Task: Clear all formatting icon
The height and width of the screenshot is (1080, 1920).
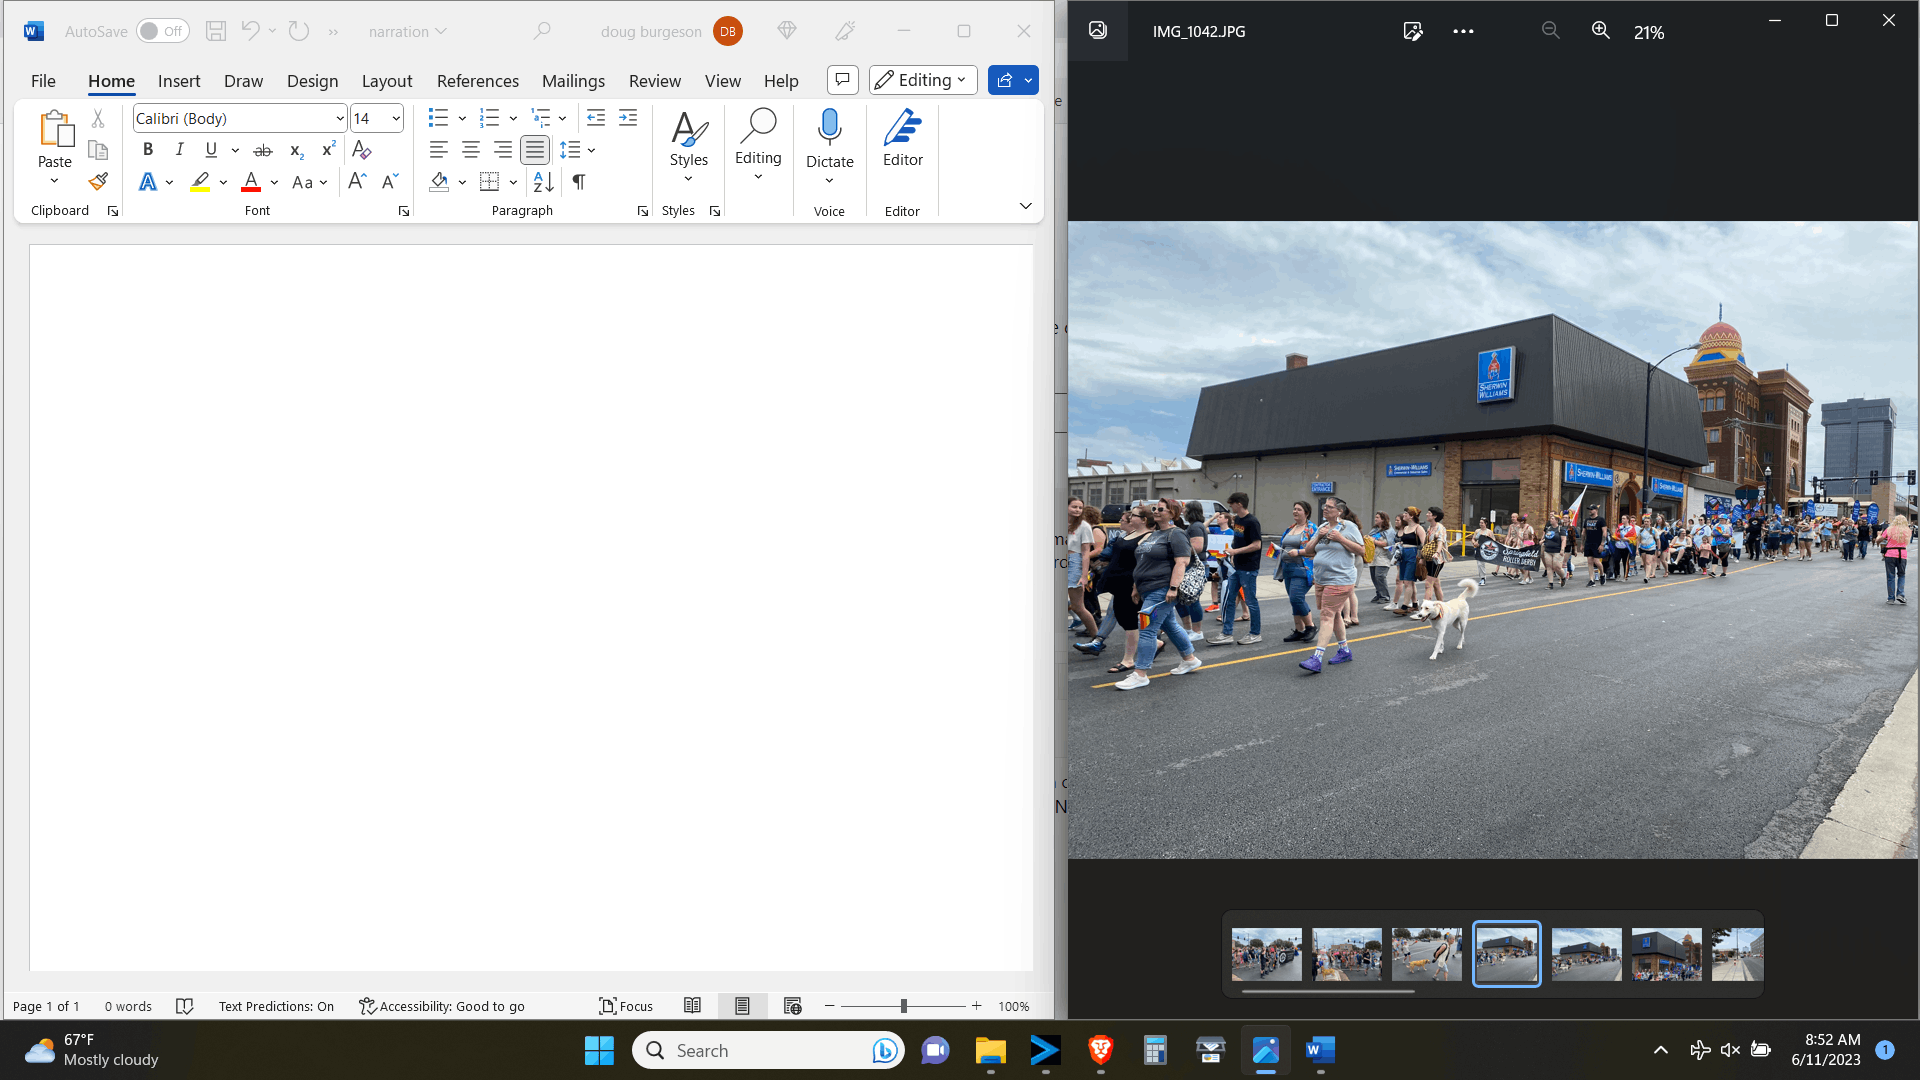Action: point(362,150)
